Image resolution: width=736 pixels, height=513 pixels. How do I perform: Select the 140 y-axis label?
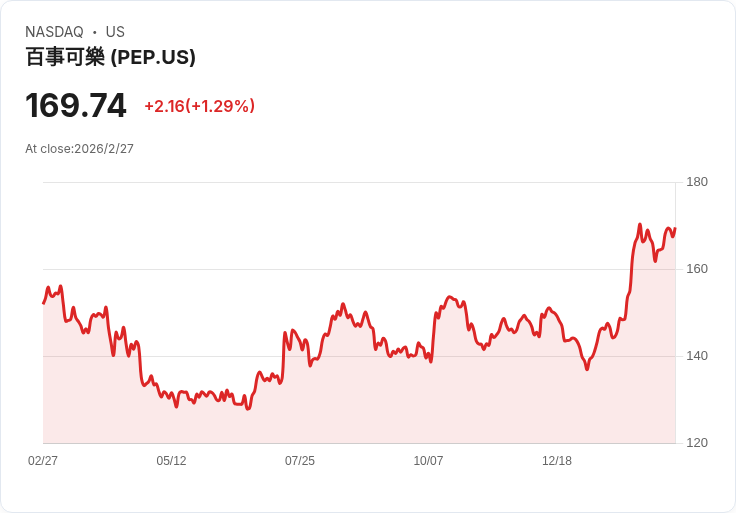[x=697, y=356]
